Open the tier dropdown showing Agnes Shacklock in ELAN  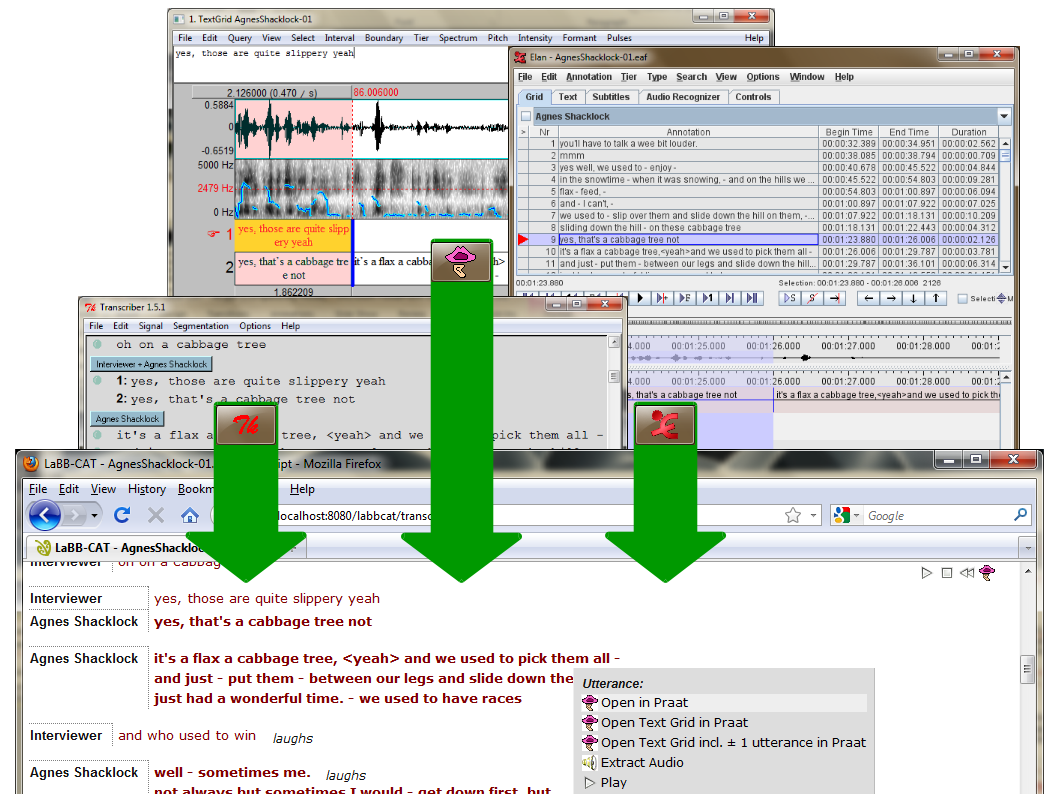click(x=1003, y=116)
